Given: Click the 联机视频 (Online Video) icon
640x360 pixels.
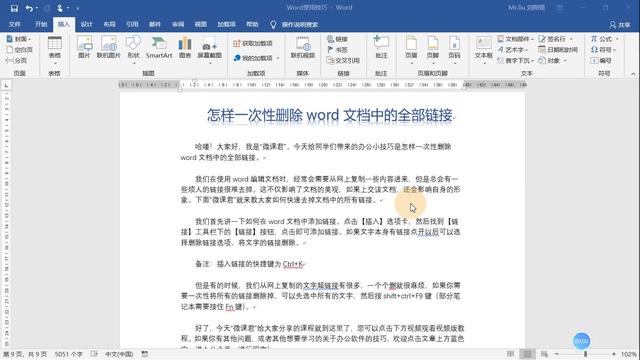Looking at the screenshot, I should point(302,47).
